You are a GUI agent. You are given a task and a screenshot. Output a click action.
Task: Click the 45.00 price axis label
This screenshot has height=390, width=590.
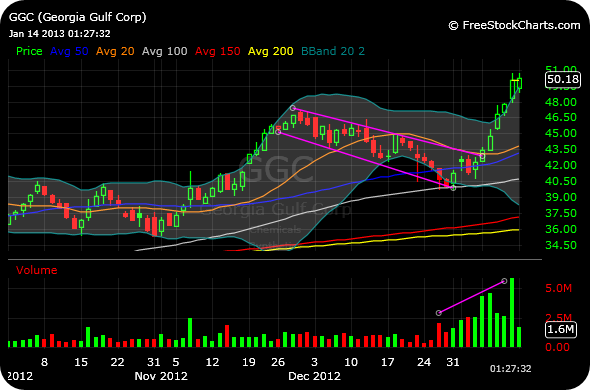[x=561, y=133]
